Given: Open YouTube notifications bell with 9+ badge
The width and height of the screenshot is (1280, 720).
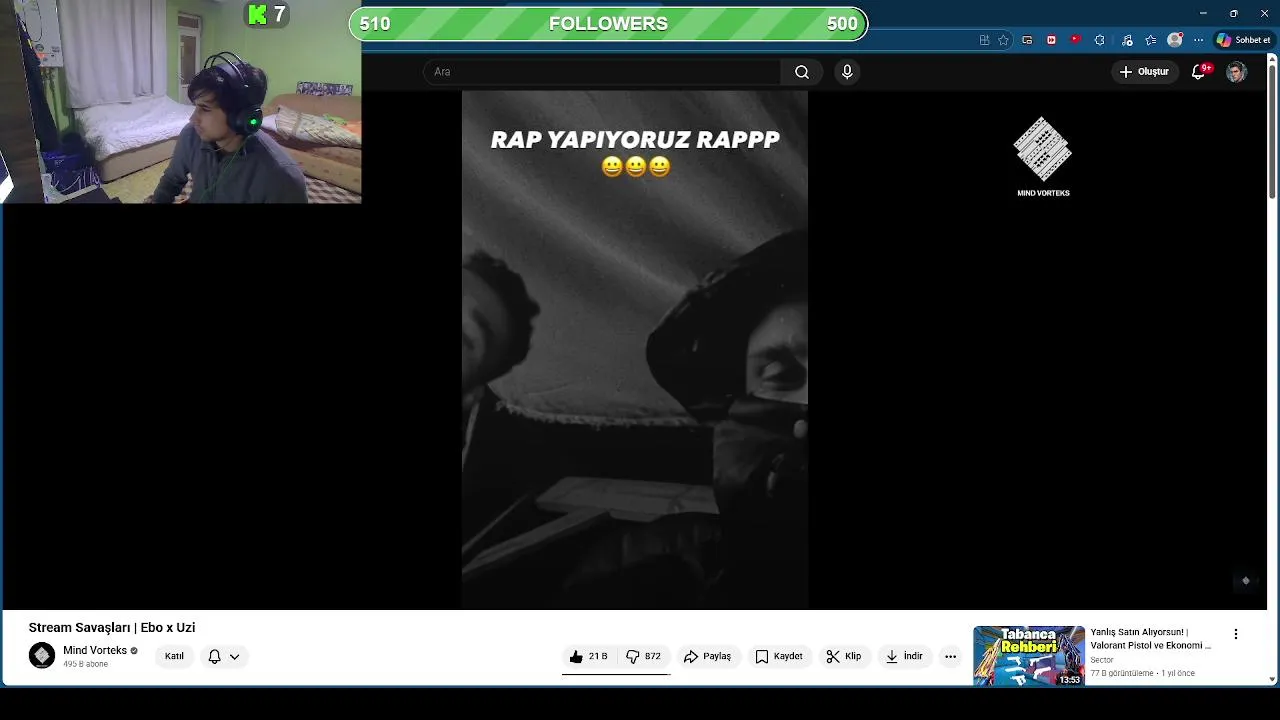Looking at the screenshot, I should pyautogui.click(x=1199, y=72).
